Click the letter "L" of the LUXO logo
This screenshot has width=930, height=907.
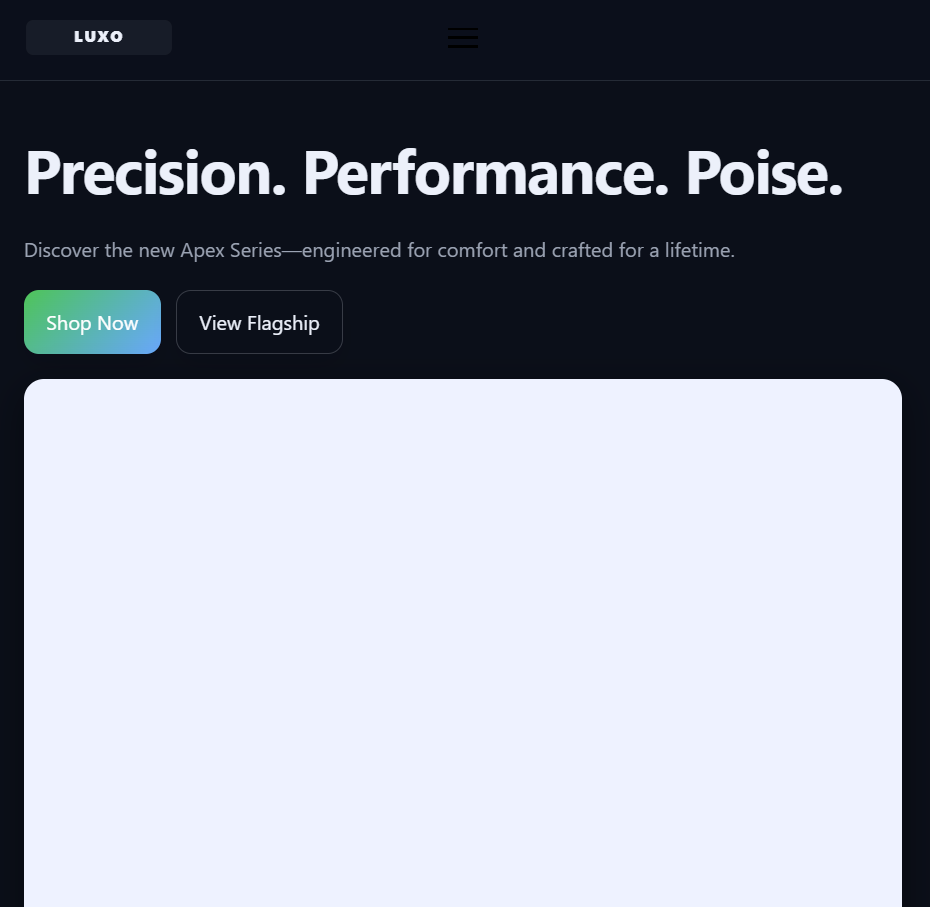[78, 37]
